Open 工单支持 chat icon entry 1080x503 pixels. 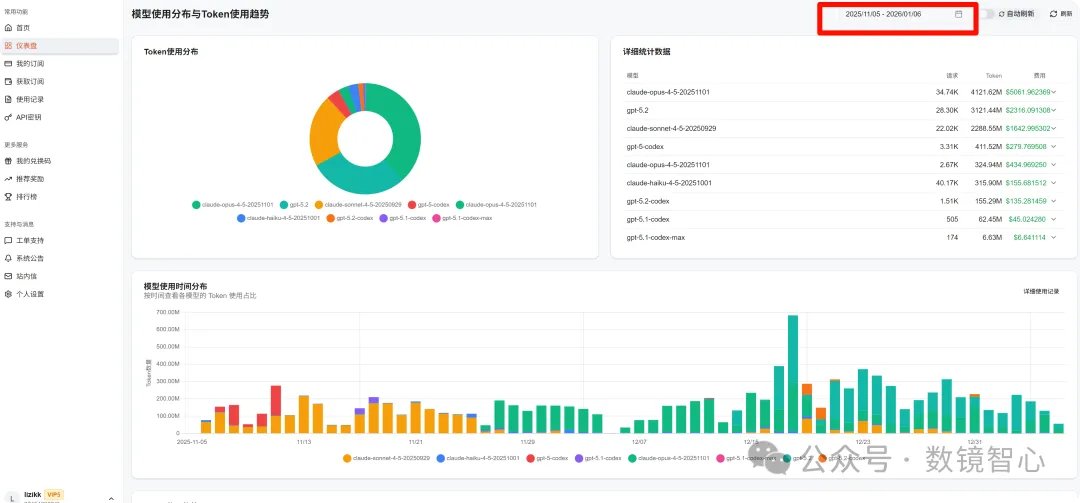pos(8,240)
